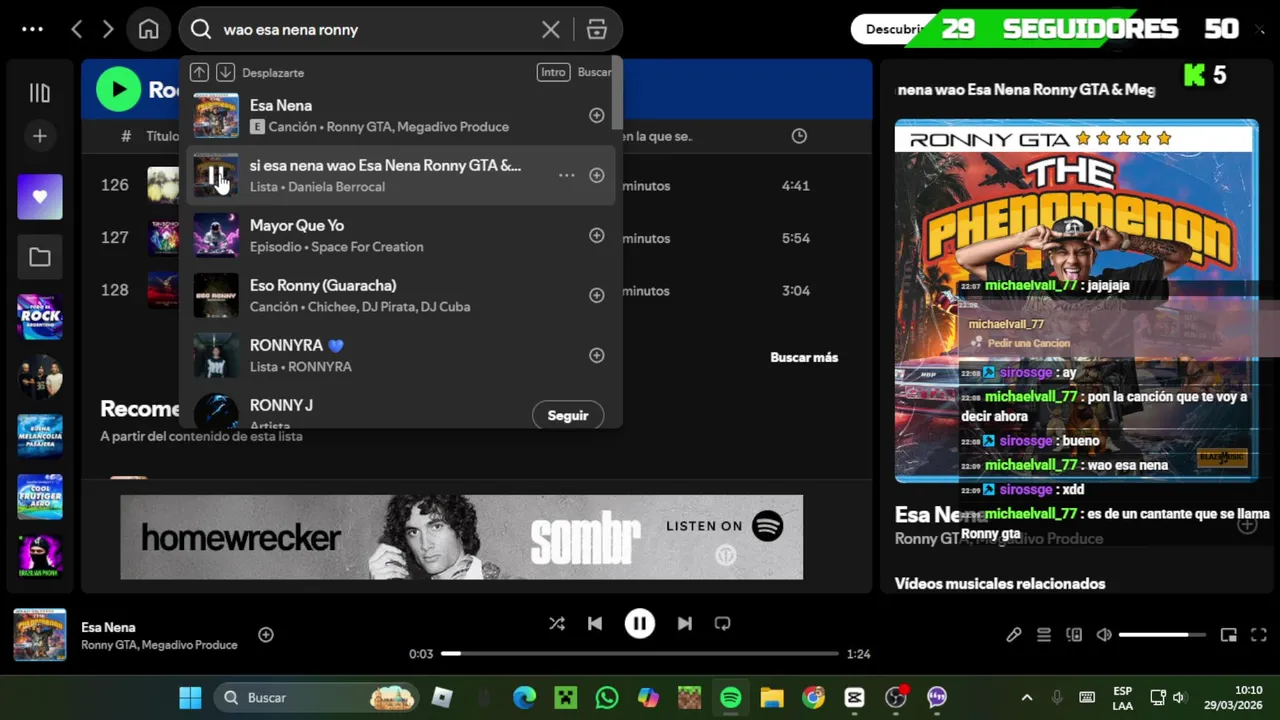Viewport: 1280px width, 720px height.
Task: Add the playing song to Liked Songs
Action: [x=266, y=634]
